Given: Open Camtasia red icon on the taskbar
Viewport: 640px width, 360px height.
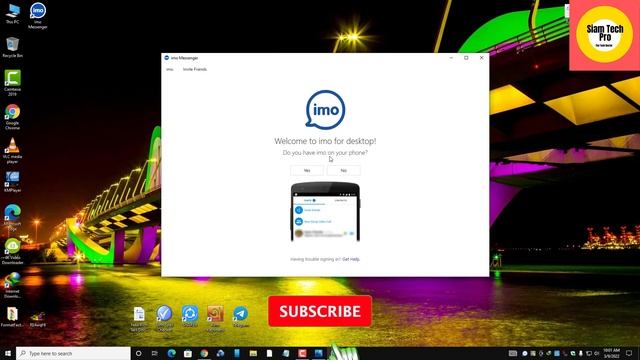Looking at the screenshot, I should click(x=302, y=353).
